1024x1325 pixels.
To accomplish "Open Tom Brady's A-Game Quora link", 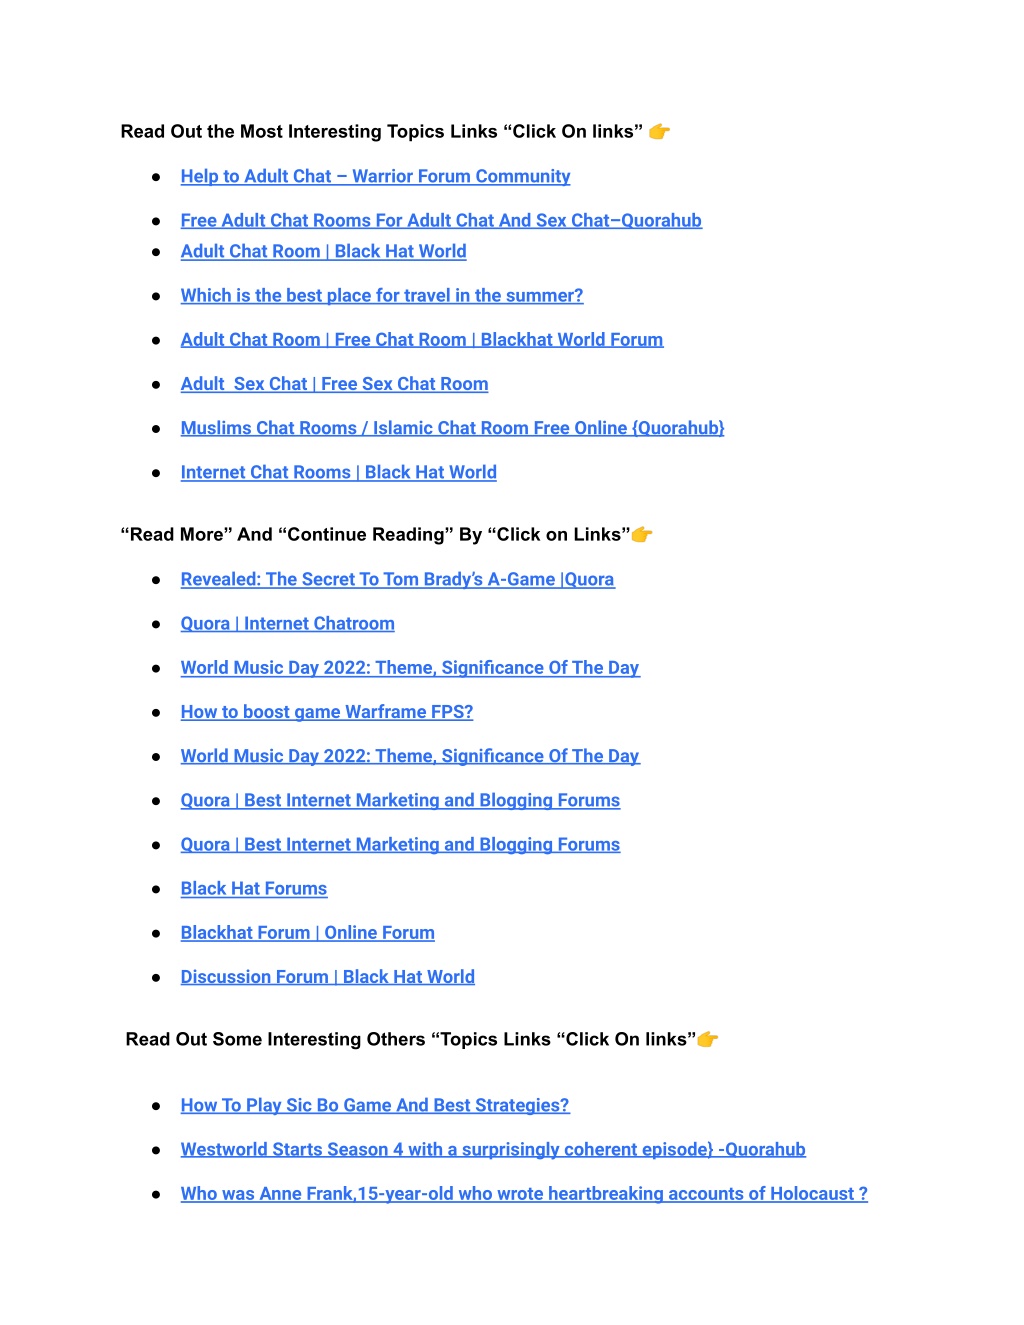I will 397,580.
